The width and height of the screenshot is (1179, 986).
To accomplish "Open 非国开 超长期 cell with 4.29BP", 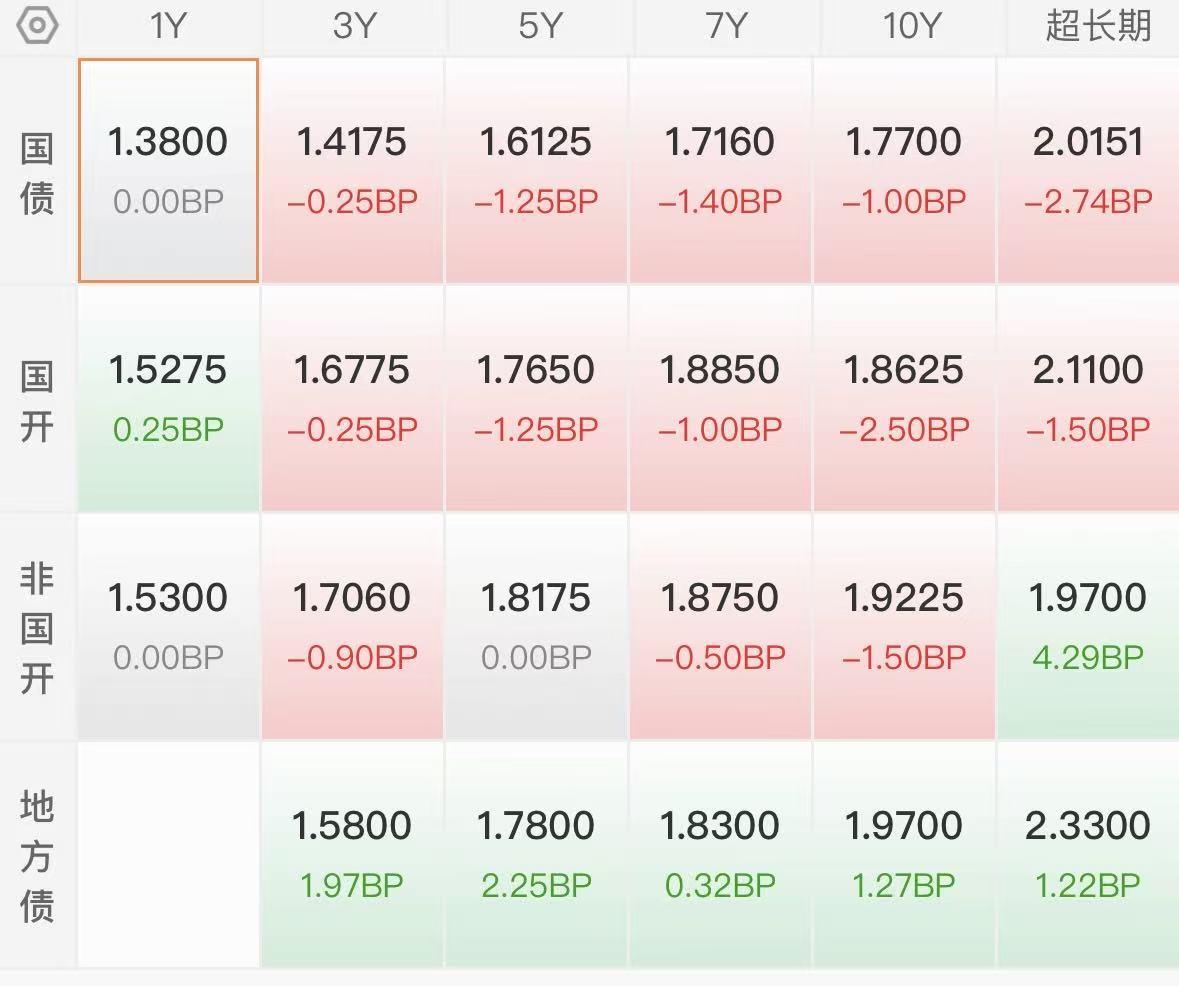I will click(x=1089, y=626).
